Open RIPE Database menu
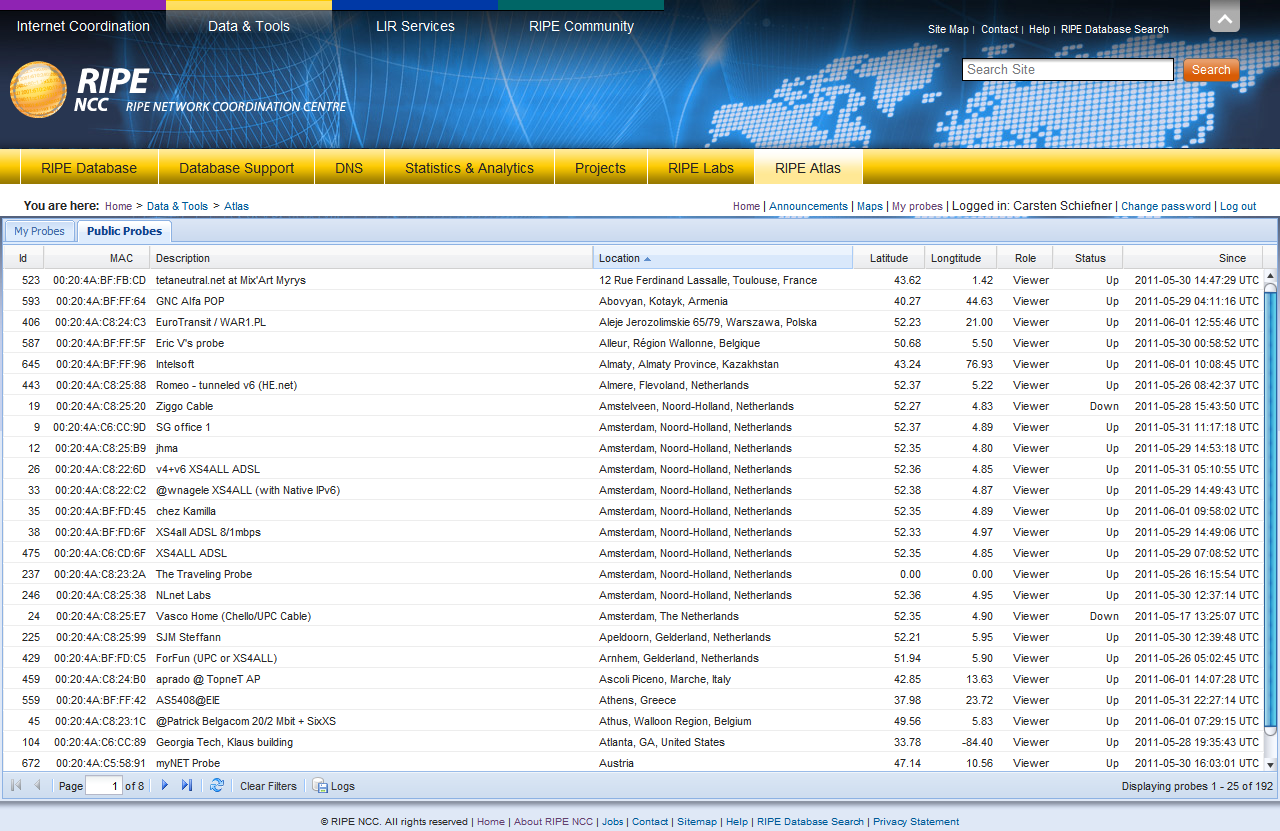This screenshot has height=831, width=1280. [x=88, y=168]
